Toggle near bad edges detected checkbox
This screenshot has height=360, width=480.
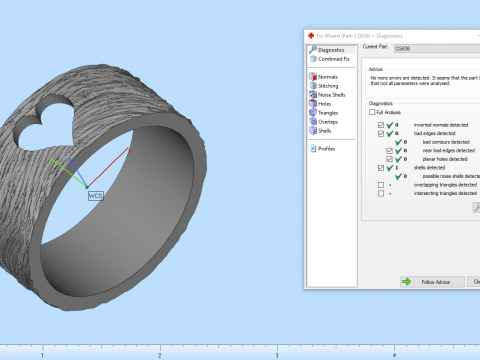[389, 151]
